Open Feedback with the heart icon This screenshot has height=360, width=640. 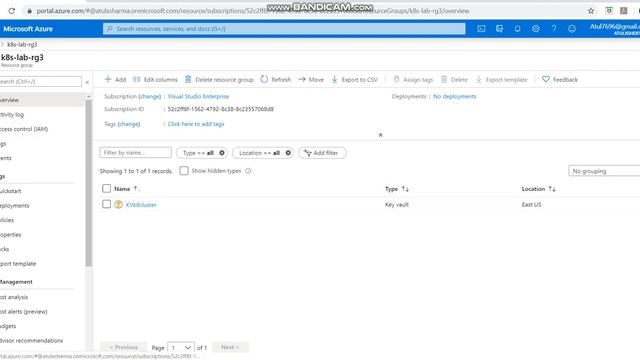[560, 80]
